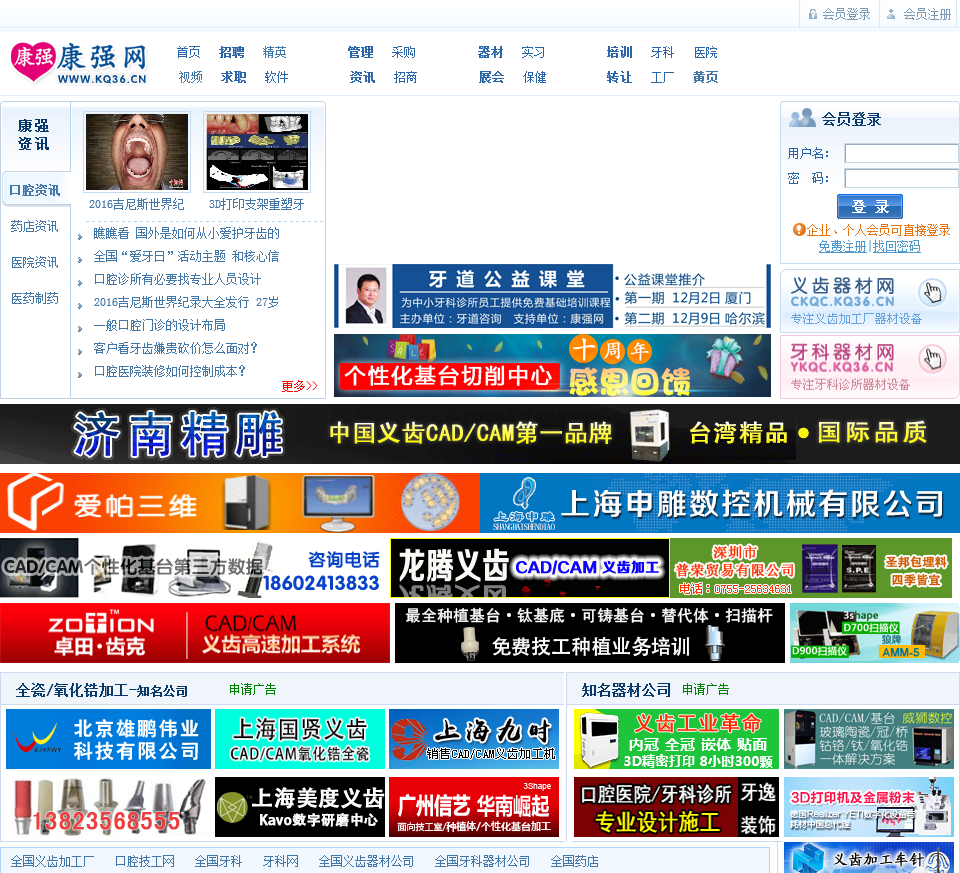Open 会员注册 link at top right
Screen dimensions: 960x873
927,14
